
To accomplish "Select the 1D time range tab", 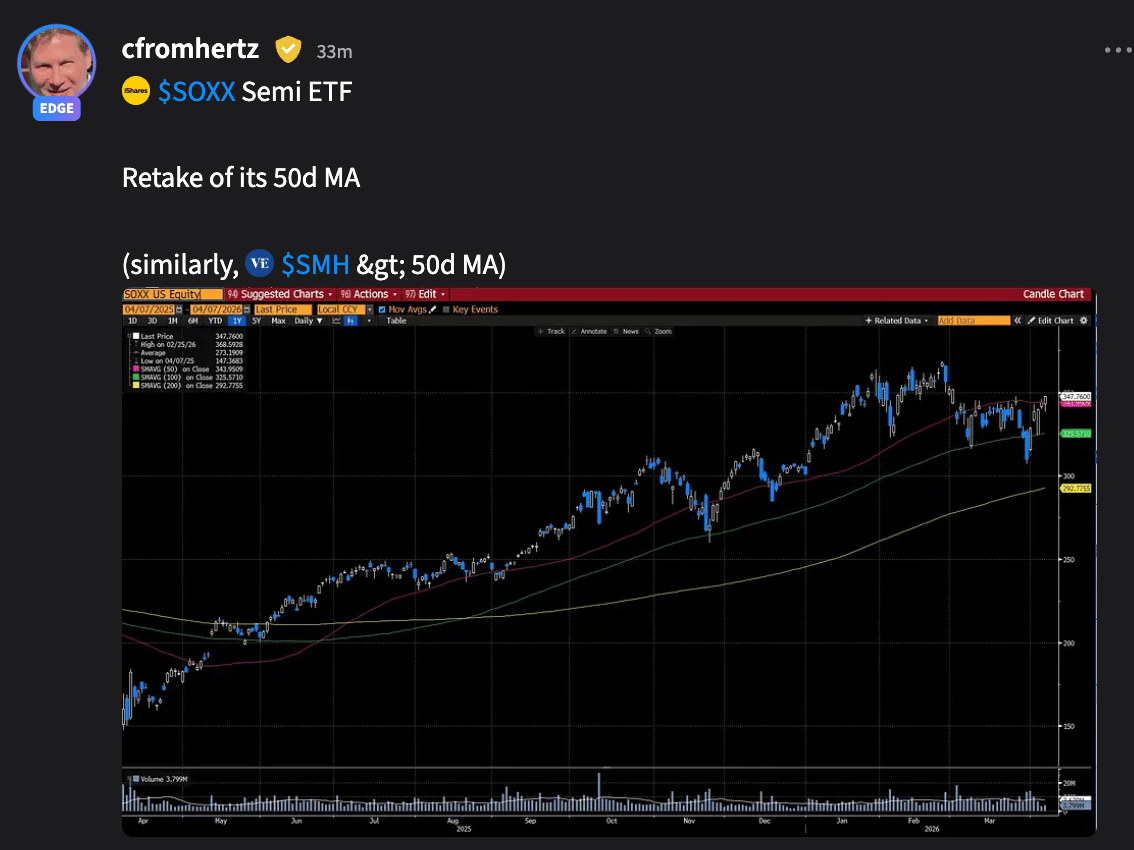I will (132, 320).
